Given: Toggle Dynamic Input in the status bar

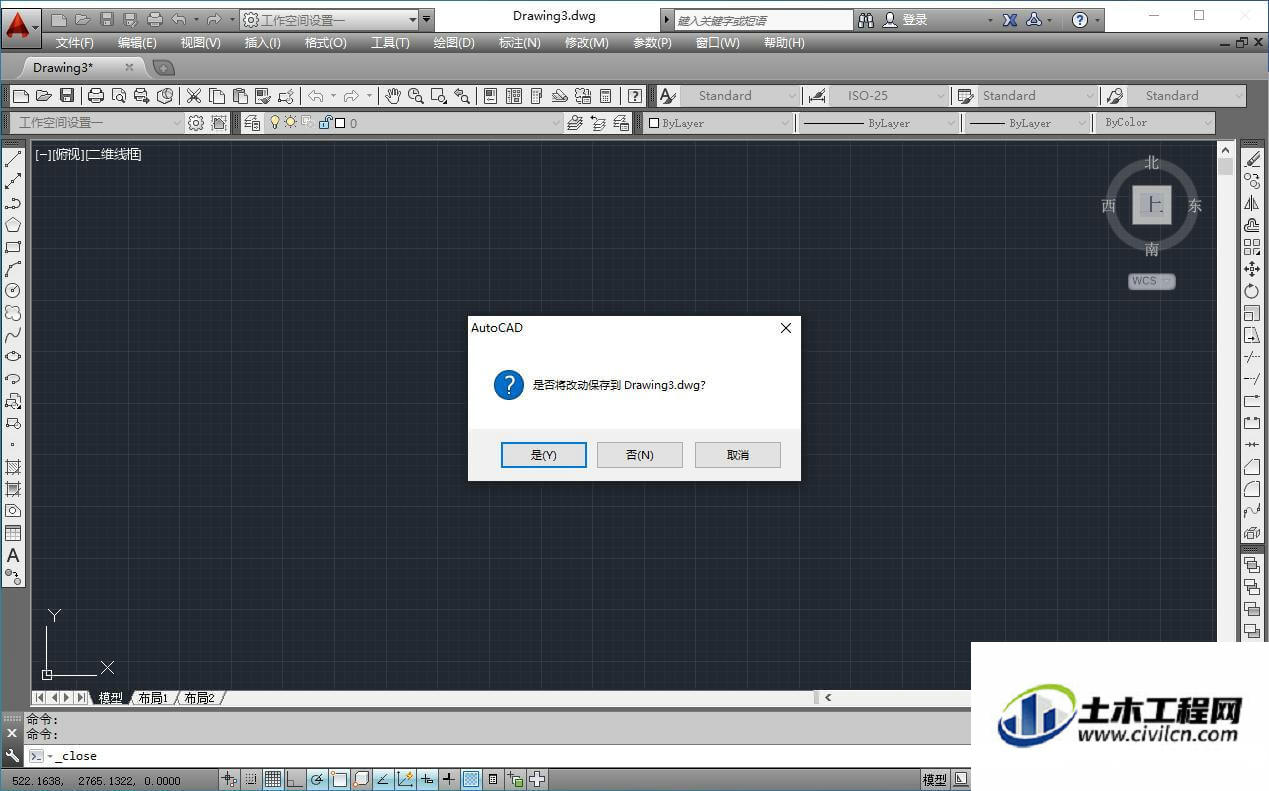Looking at the screenshot, I should [x=427, y=780].
